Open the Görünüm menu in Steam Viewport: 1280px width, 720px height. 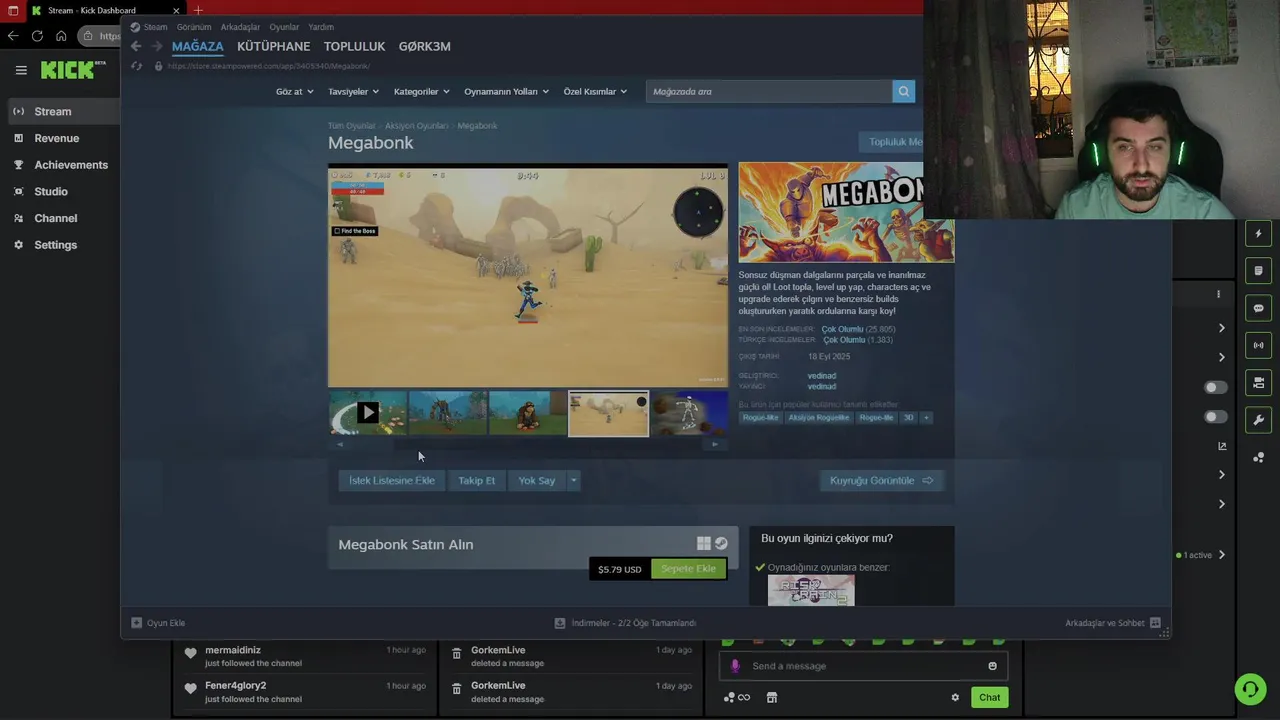point(194,27)
